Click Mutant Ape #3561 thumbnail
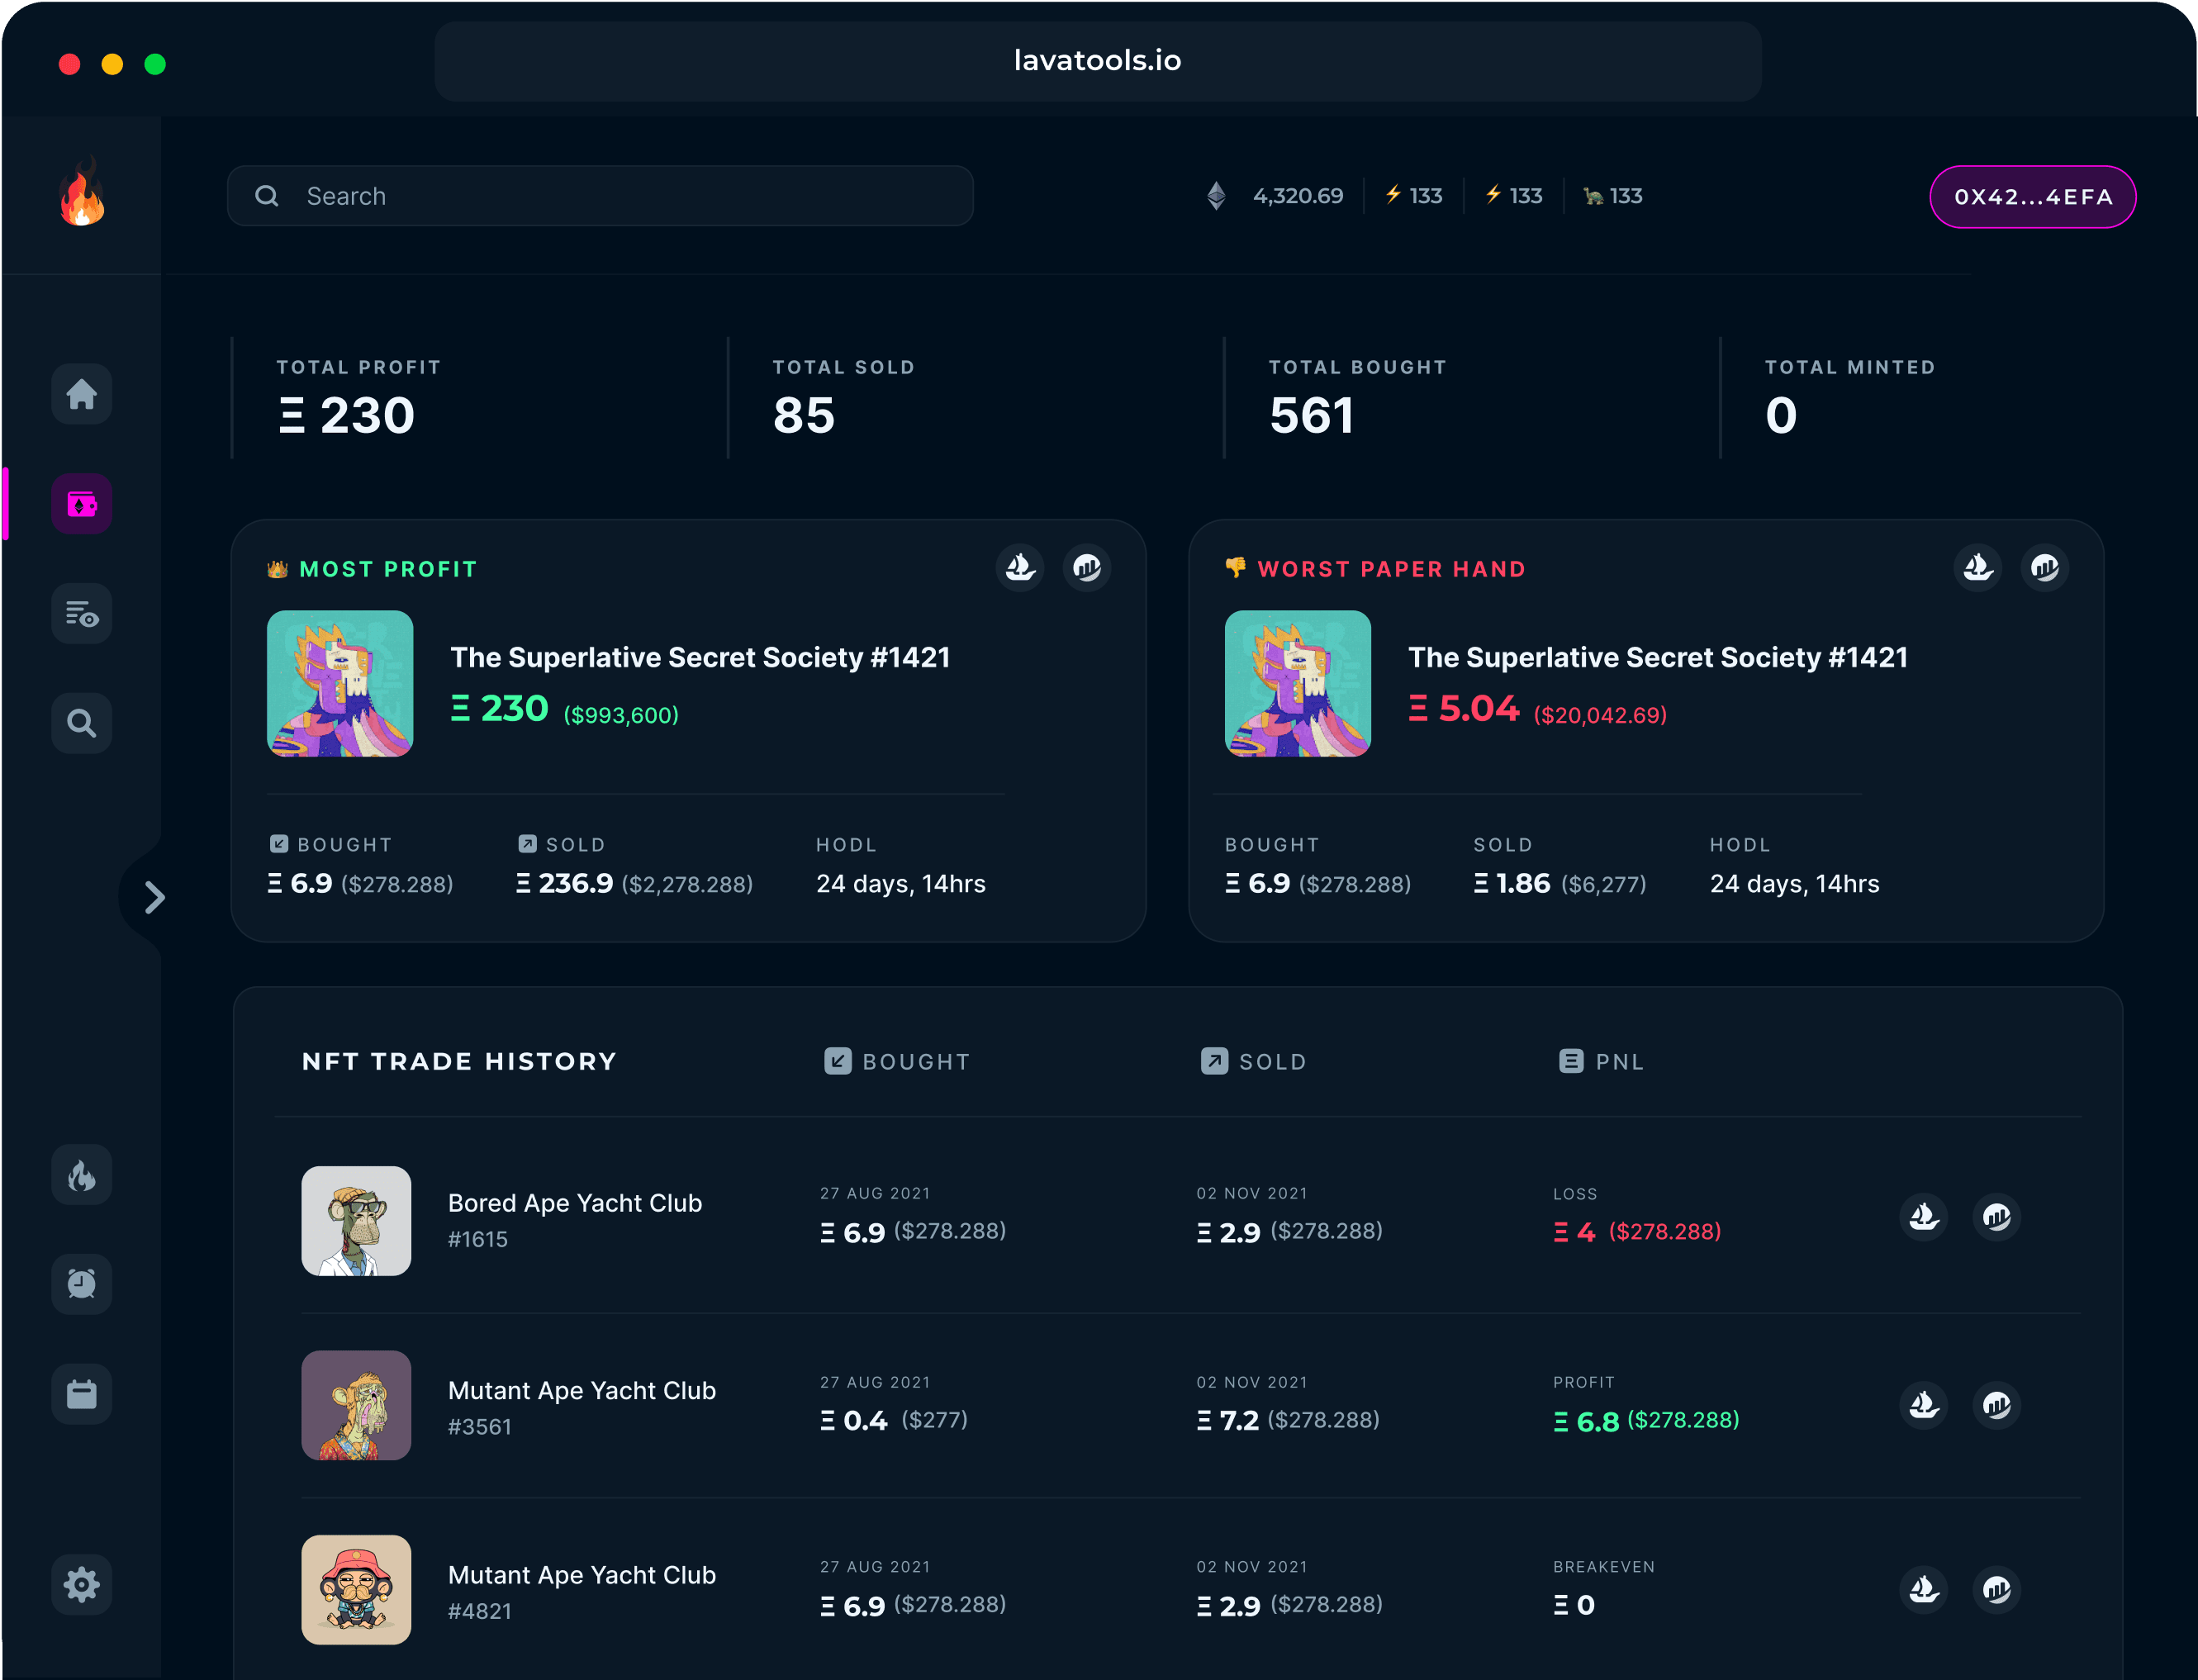 pyautogui.click(x=356, y=1406)
